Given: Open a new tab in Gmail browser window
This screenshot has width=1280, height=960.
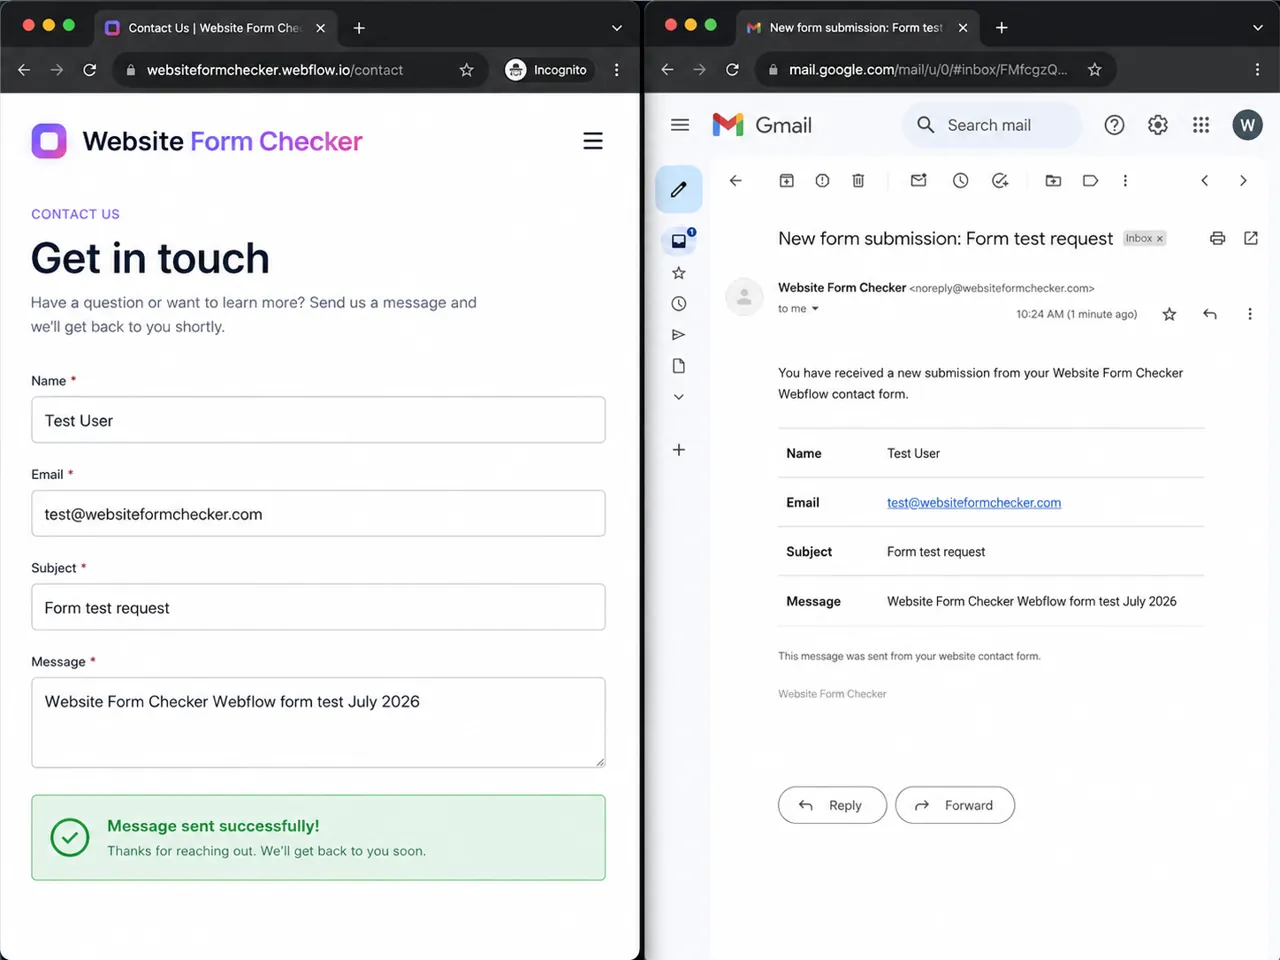Looking at the screenshot, I should pos(1001,28).
